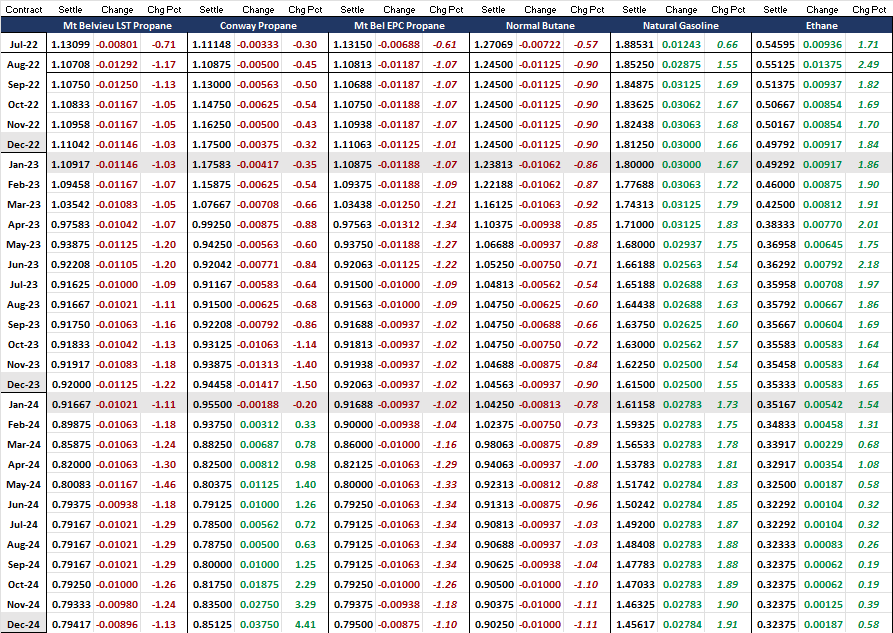
Task: Select the Ethane header
Action: tap(822, 26)
